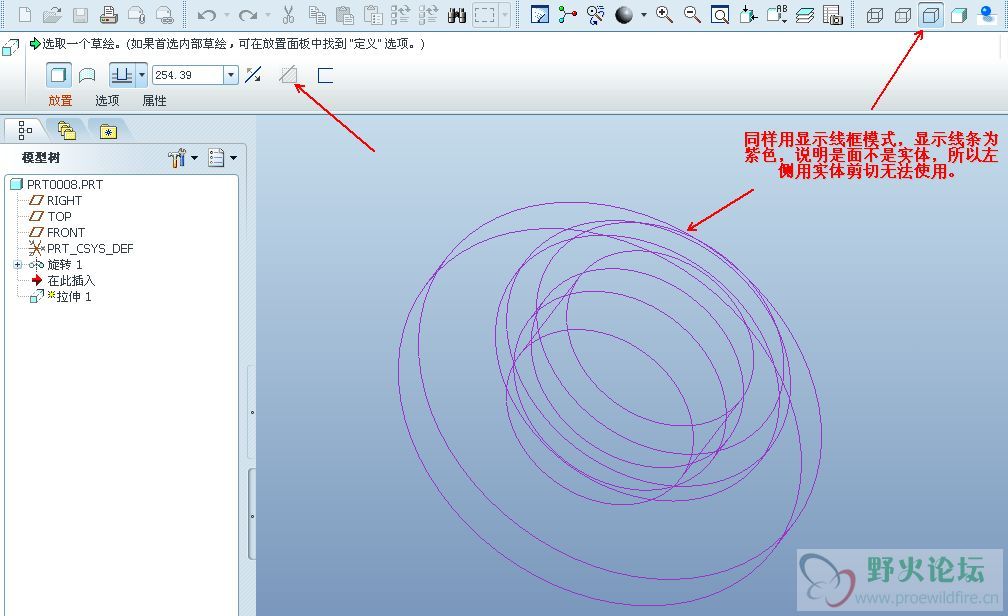The image size is (1008, 616).
Task: Regenerate the model
Action: [400, 14]
